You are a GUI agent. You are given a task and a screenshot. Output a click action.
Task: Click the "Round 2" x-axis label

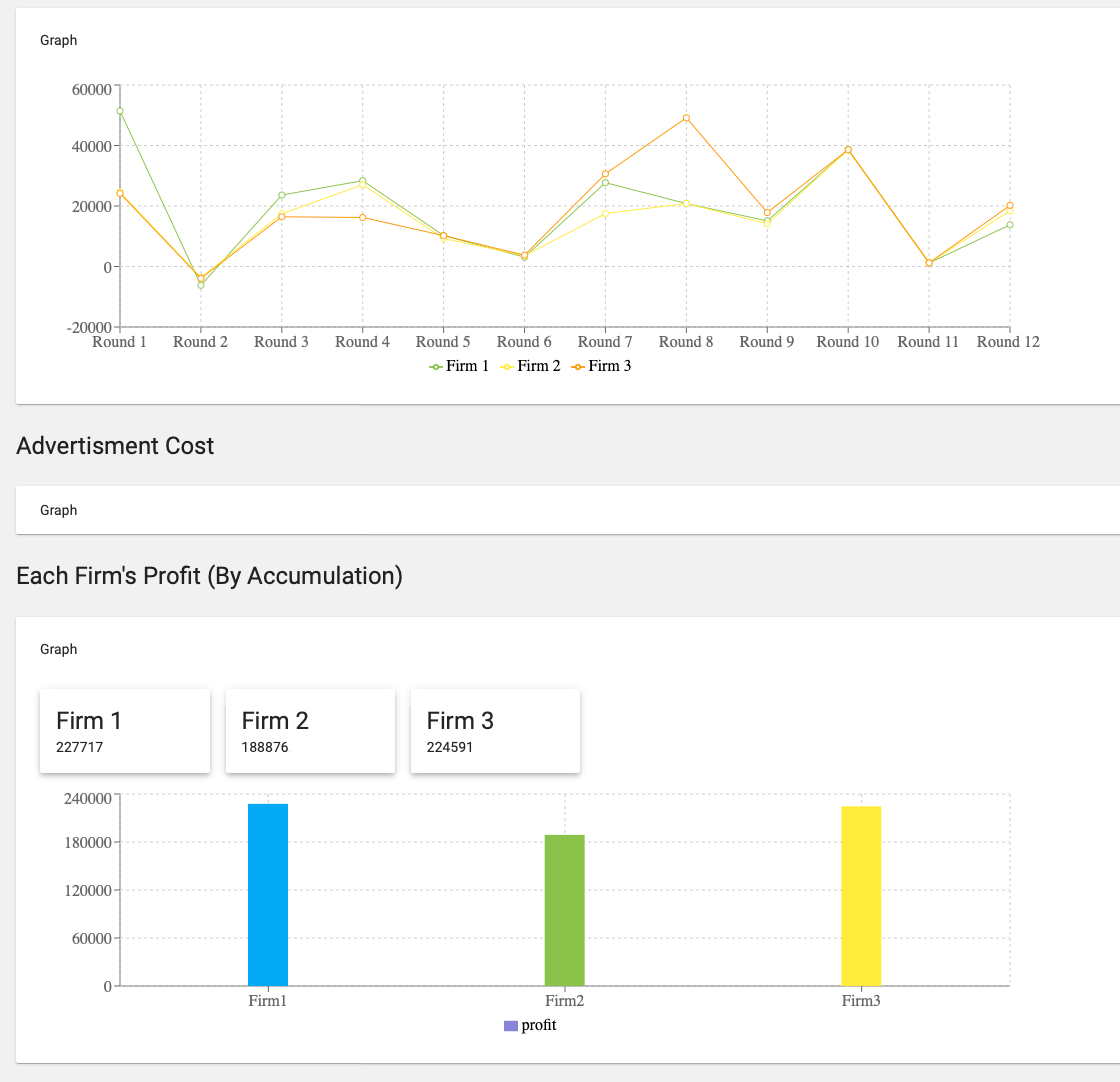click(201, 342)
